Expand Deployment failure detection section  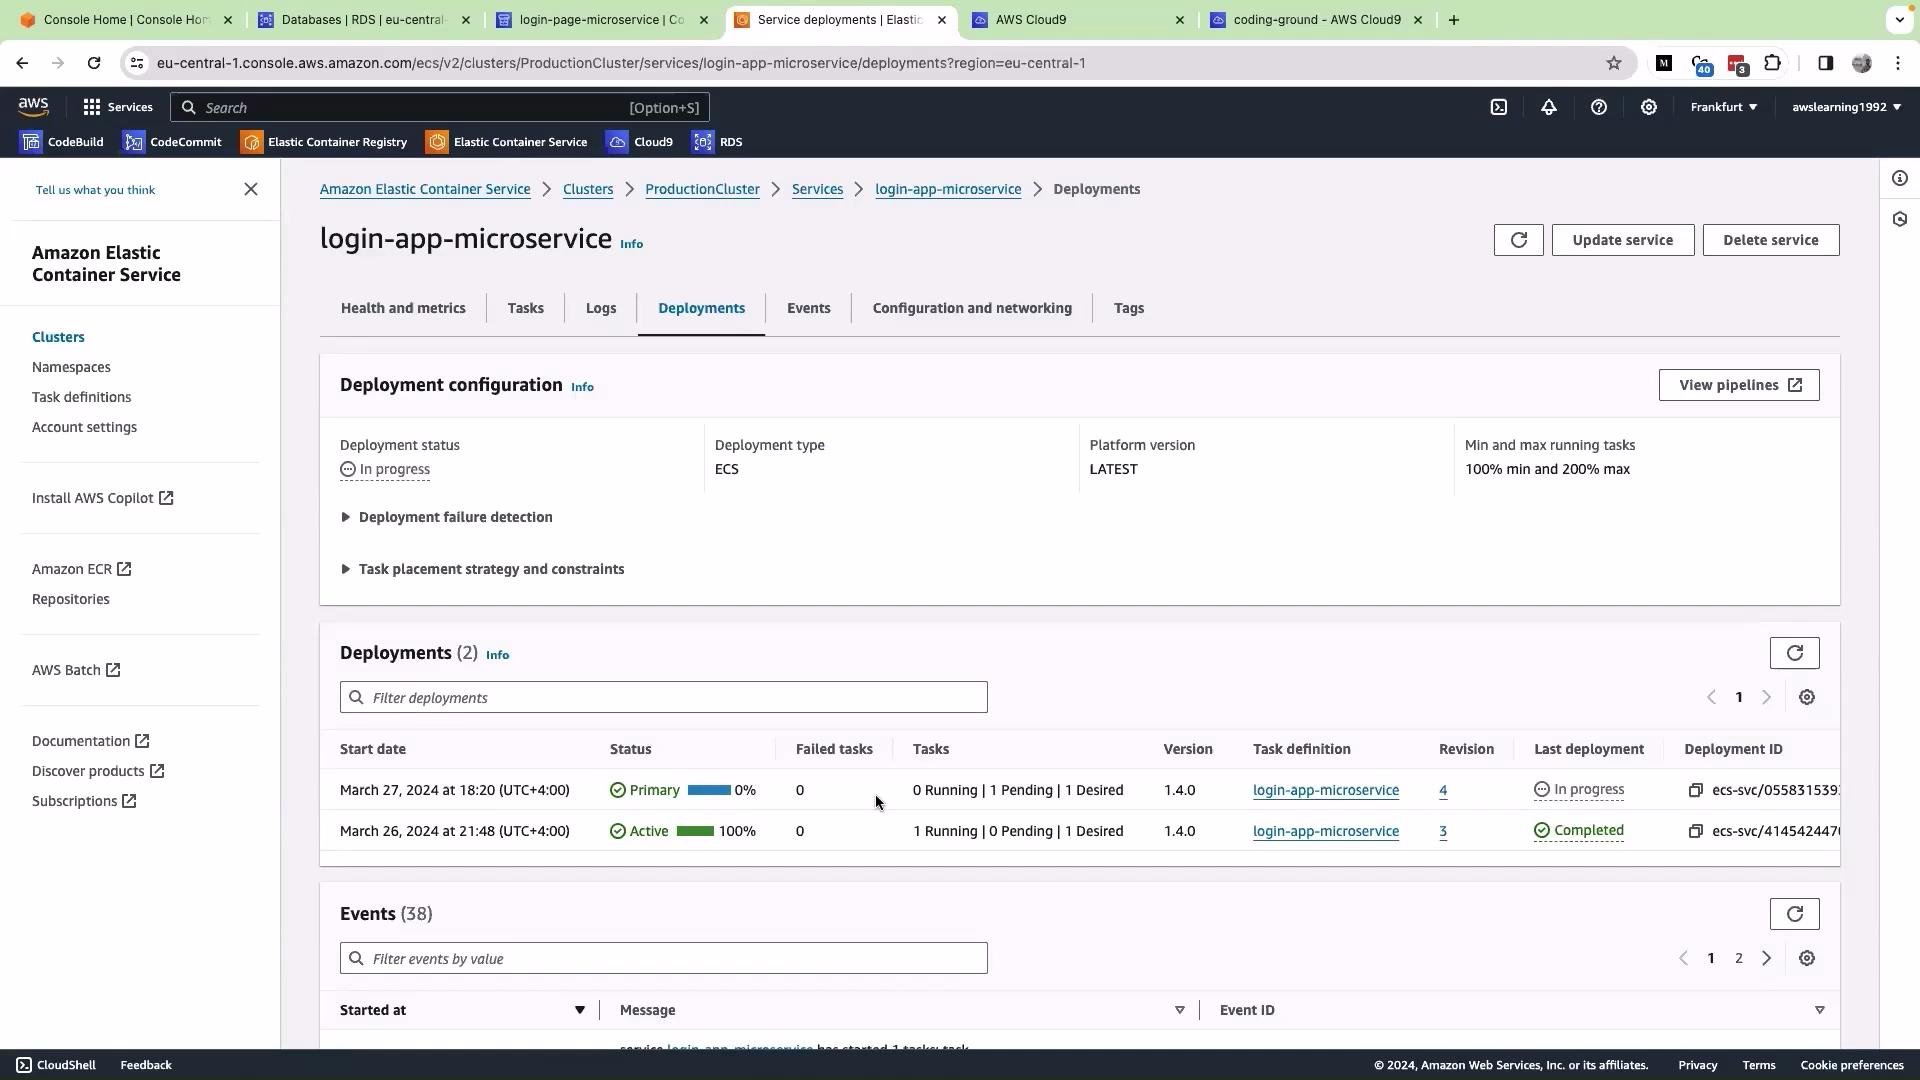446,518
